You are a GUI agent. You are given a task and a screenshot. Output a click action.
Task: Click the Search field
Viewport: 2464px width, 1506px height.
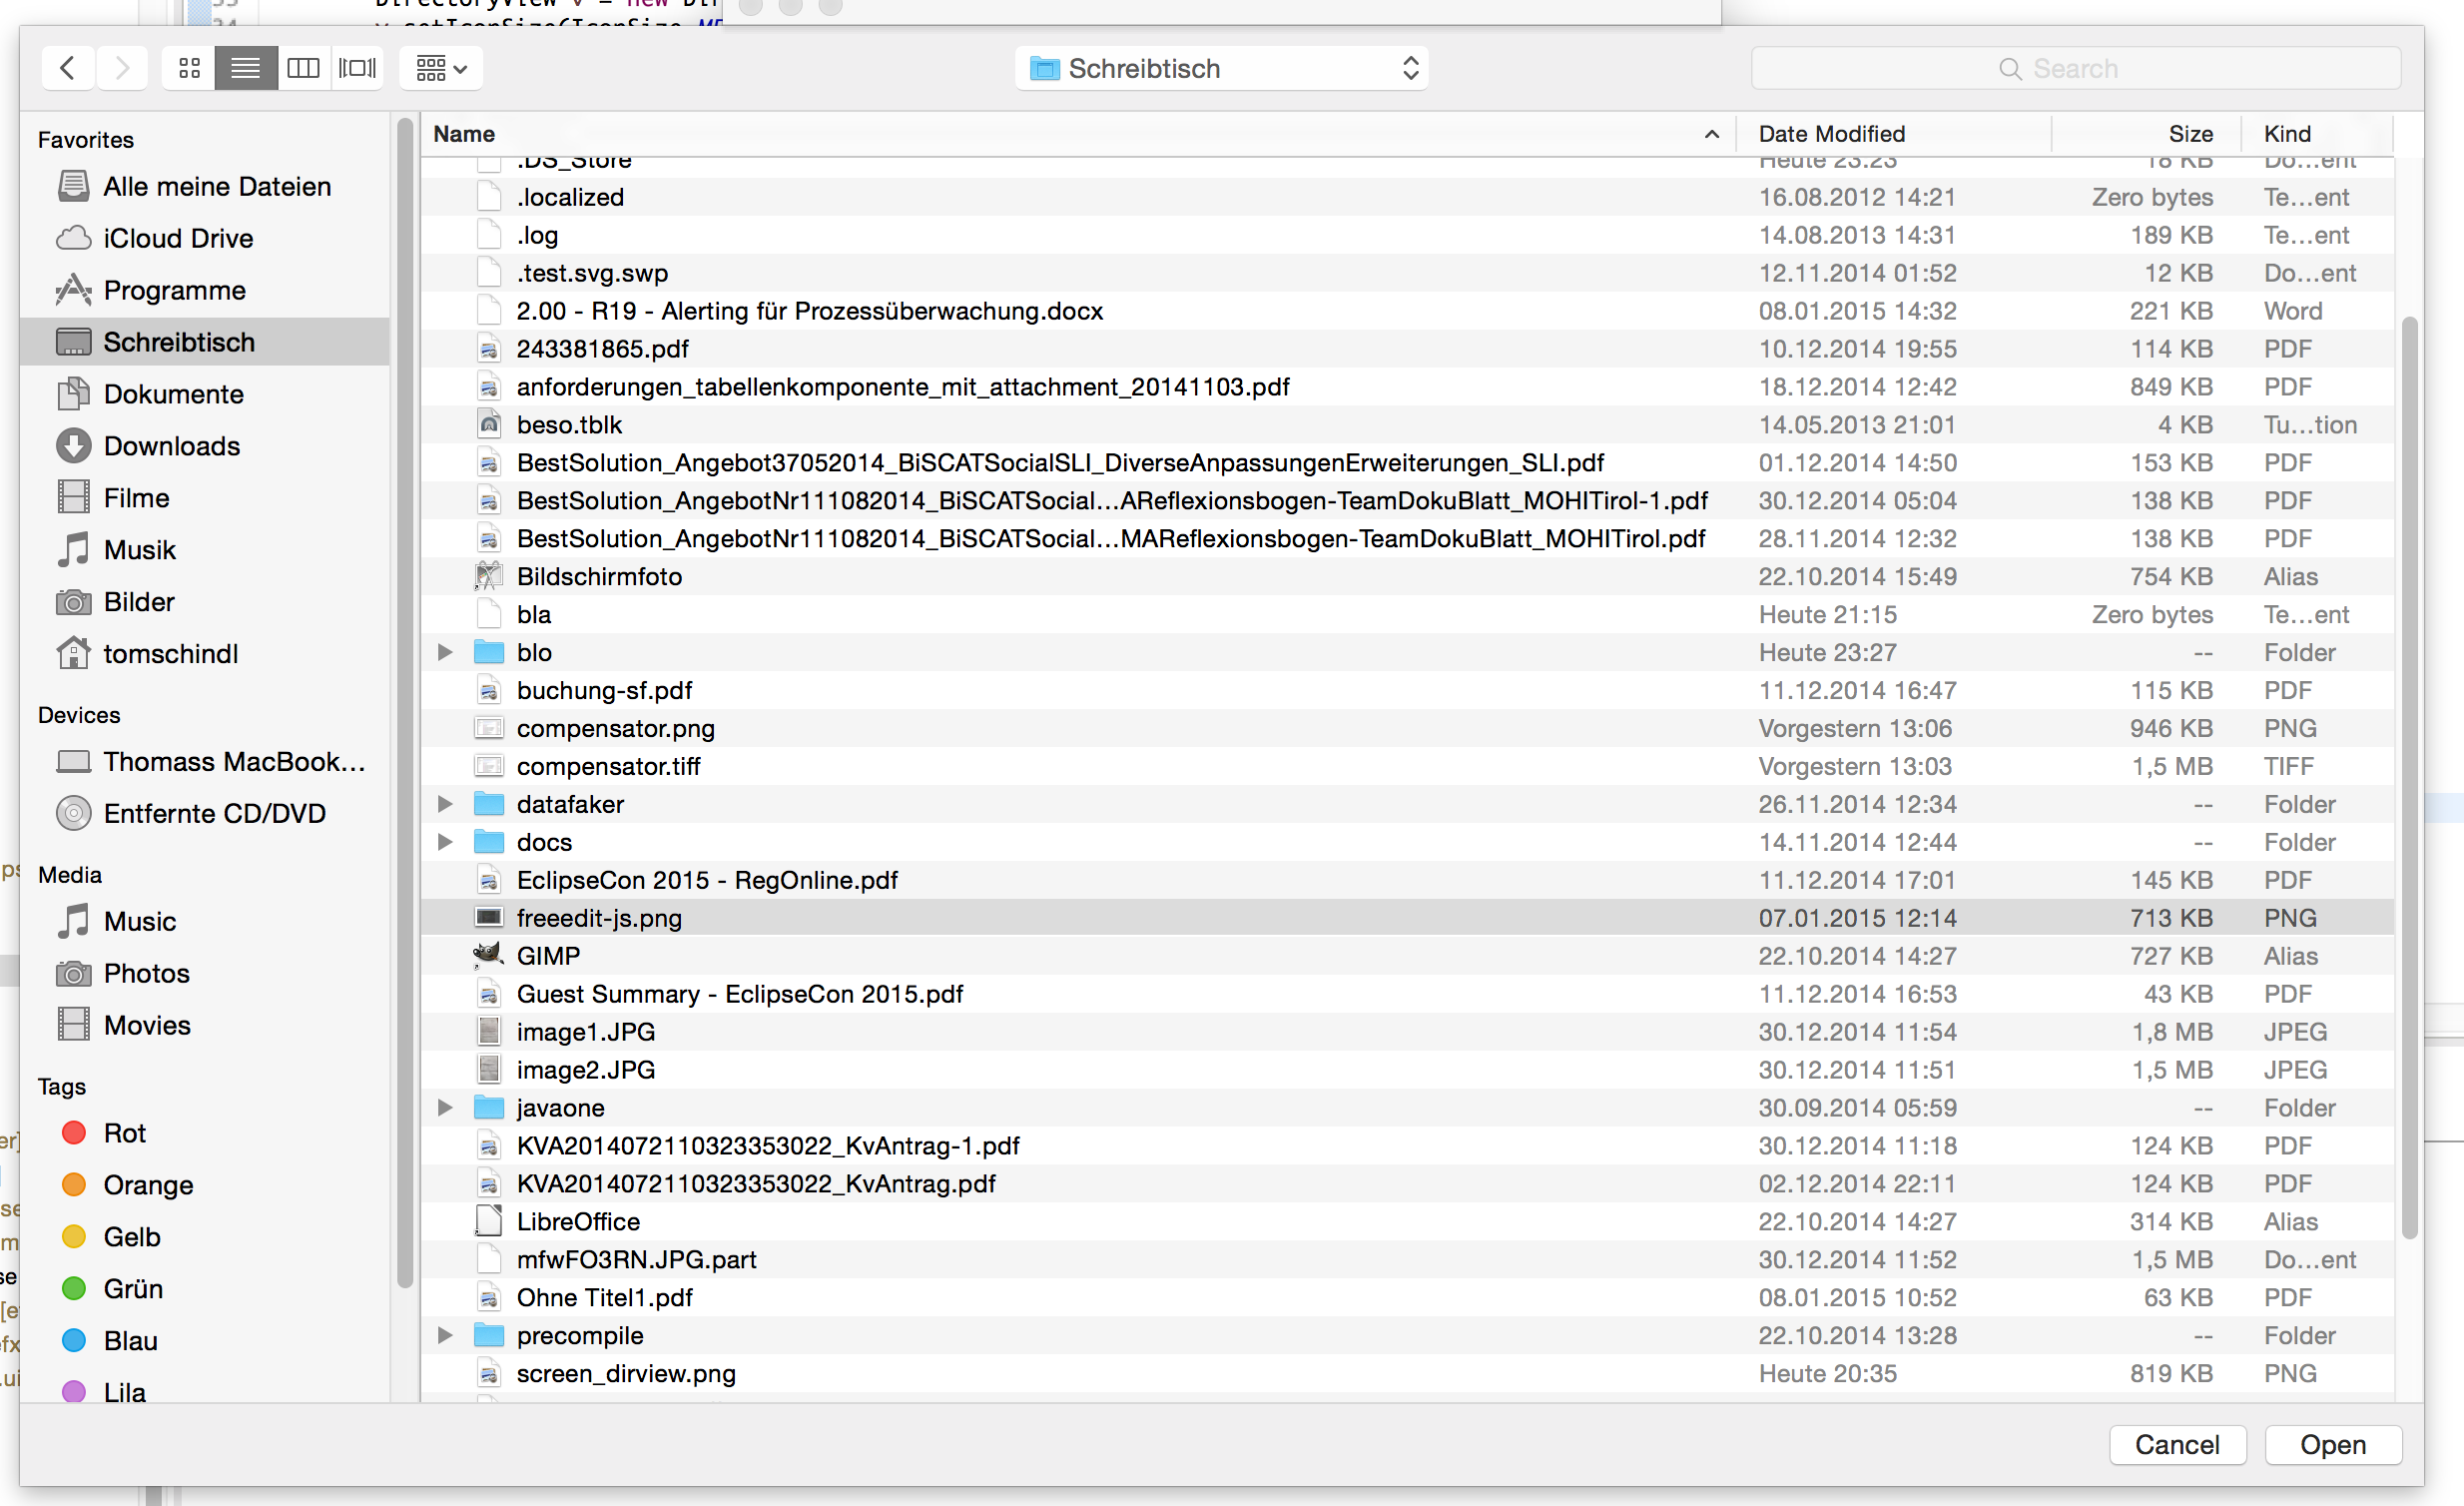pyautogui.click(x=2076, y=68)
